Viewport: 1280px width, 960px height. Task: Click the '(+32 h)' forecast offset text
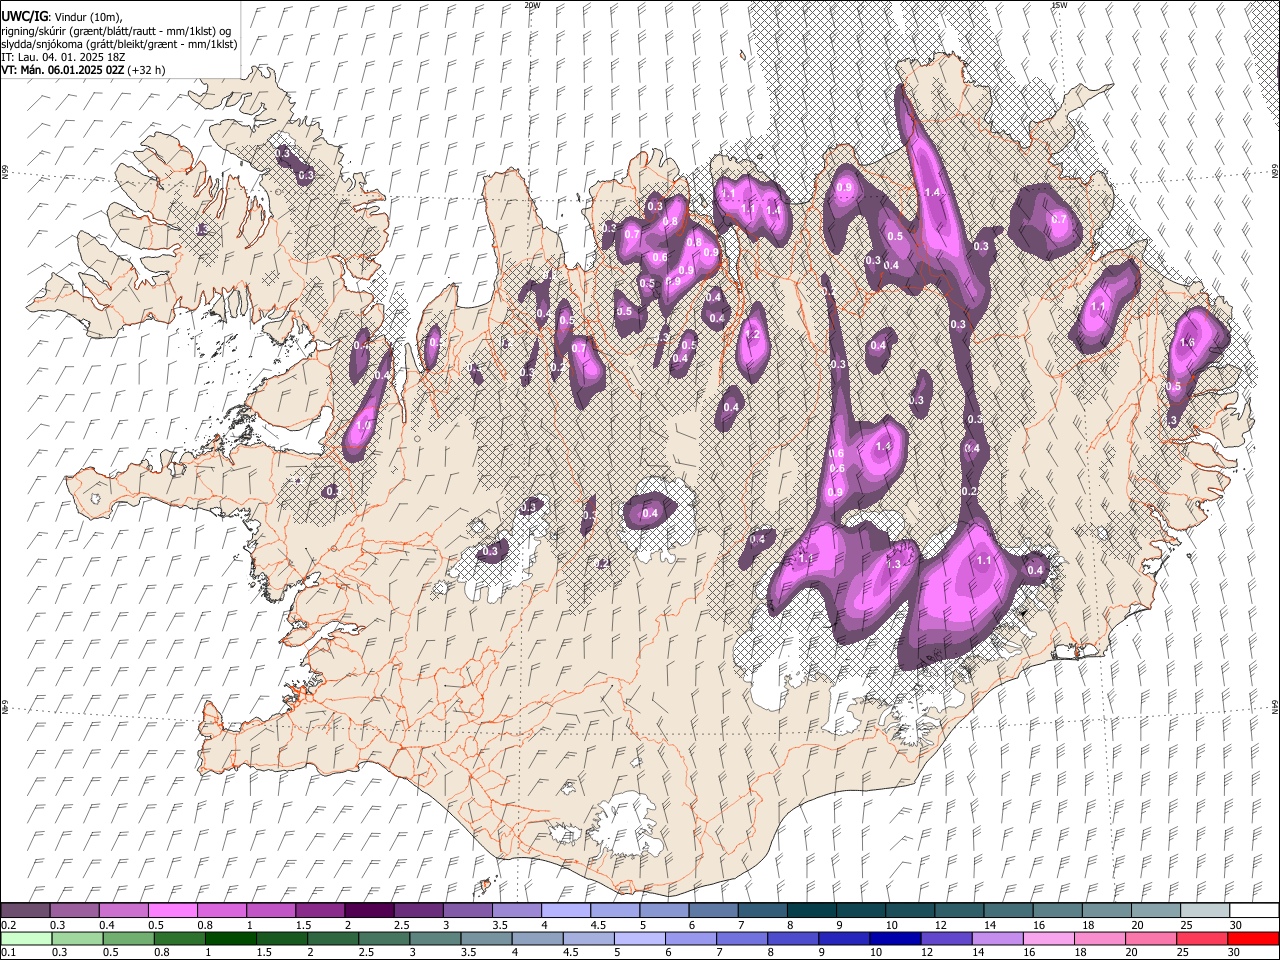(x=147, y=70)
